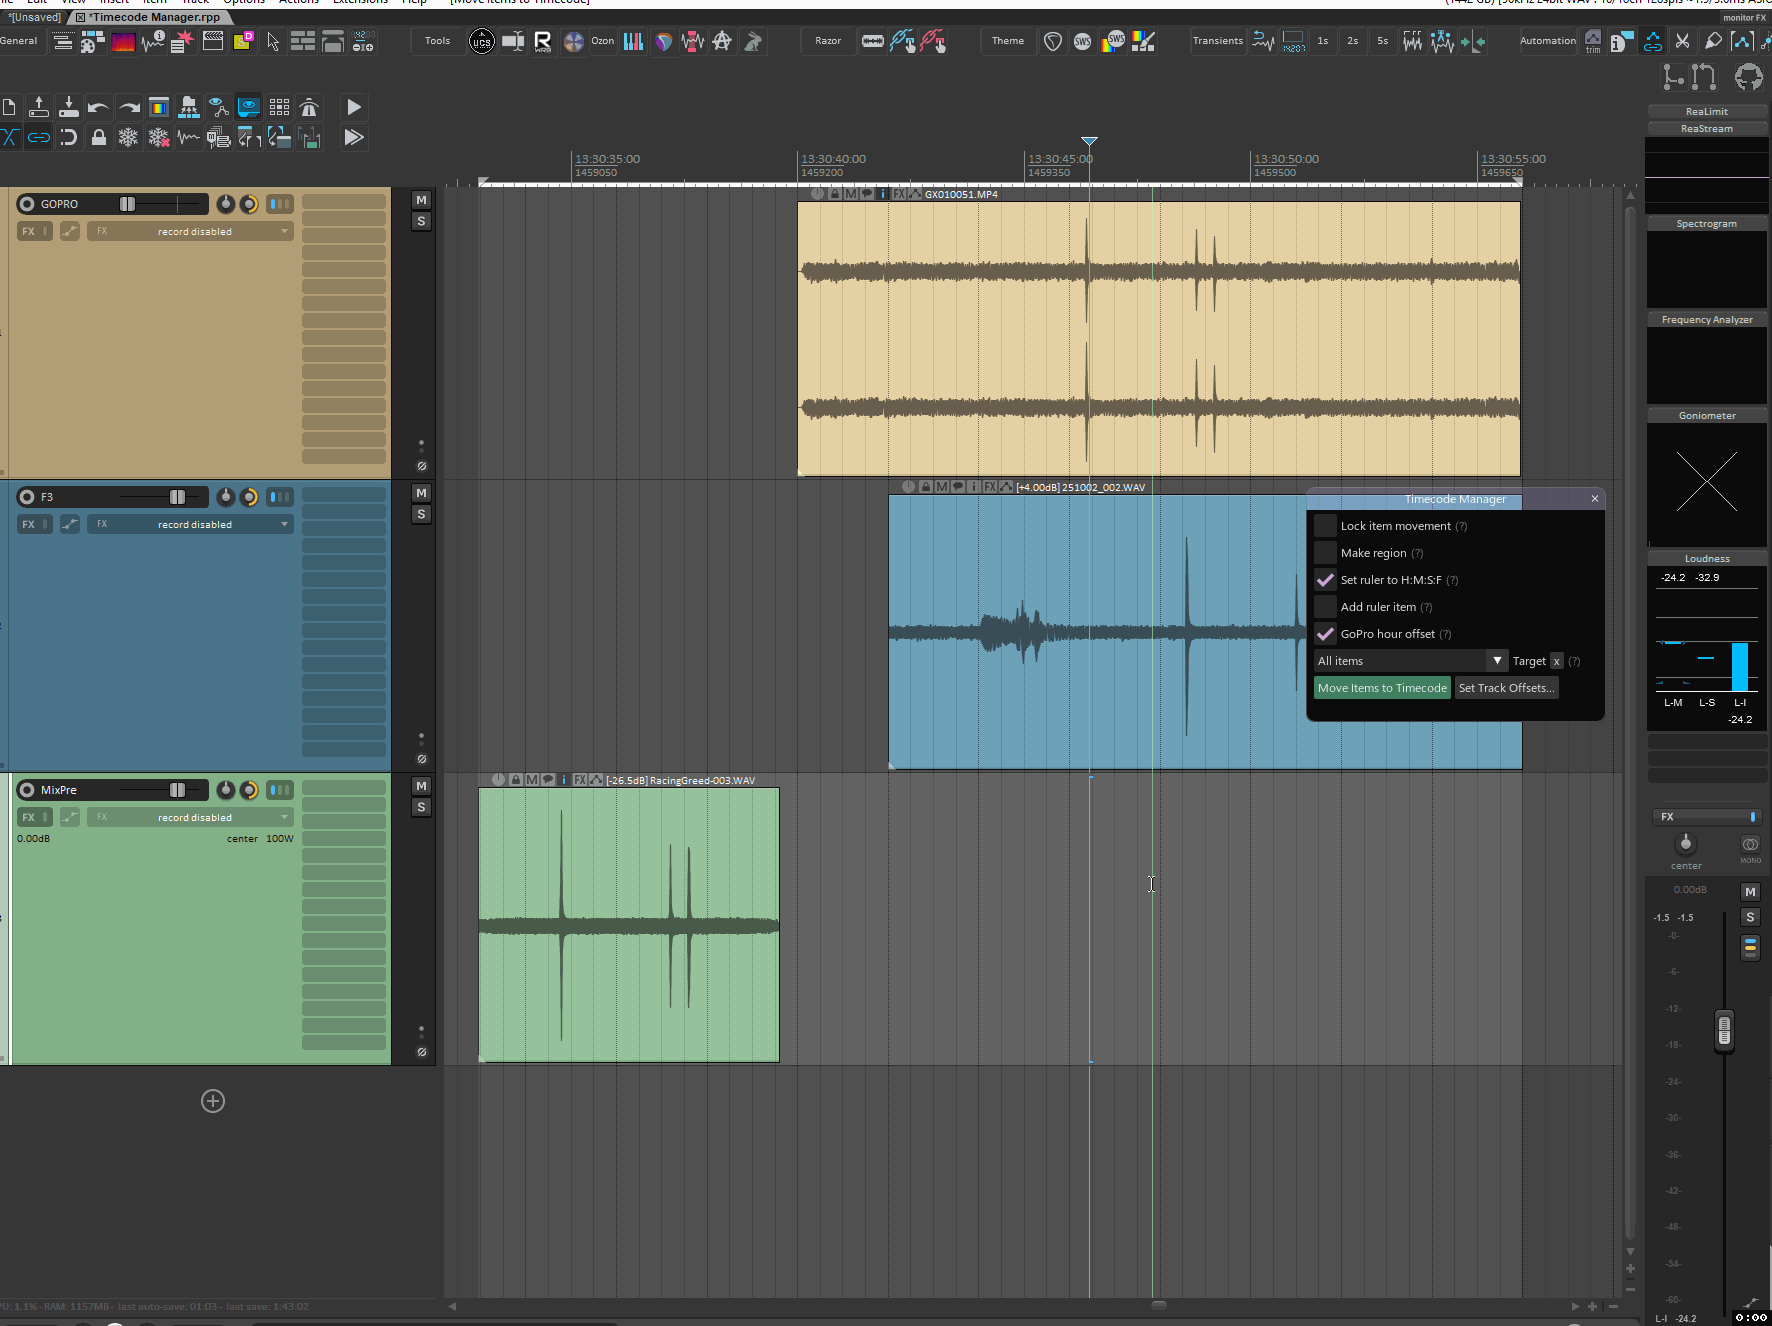Check the Make region checkbox
Viewport: 1772px width, 1326px height.
tap(1325, 553)
